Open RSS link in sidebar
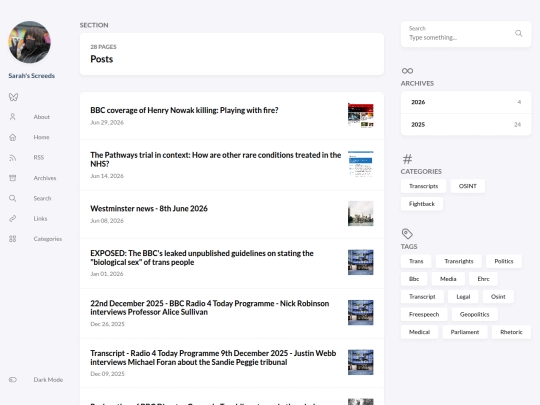Image resolution: width=540 pixels, height=405 pixels. click(39, 157)
